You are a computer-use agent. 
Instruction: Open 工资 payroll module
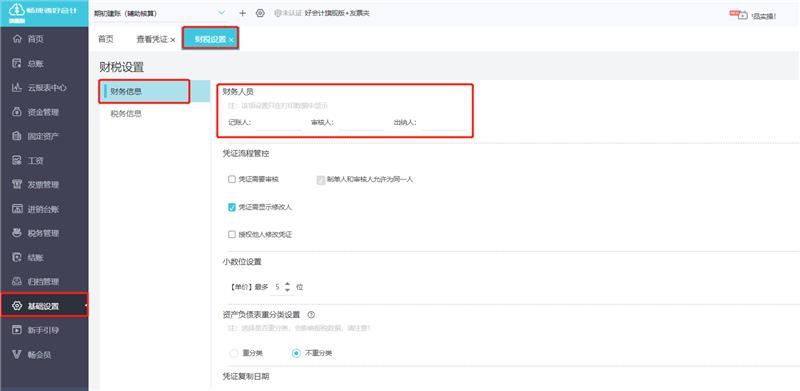point(44,161)
